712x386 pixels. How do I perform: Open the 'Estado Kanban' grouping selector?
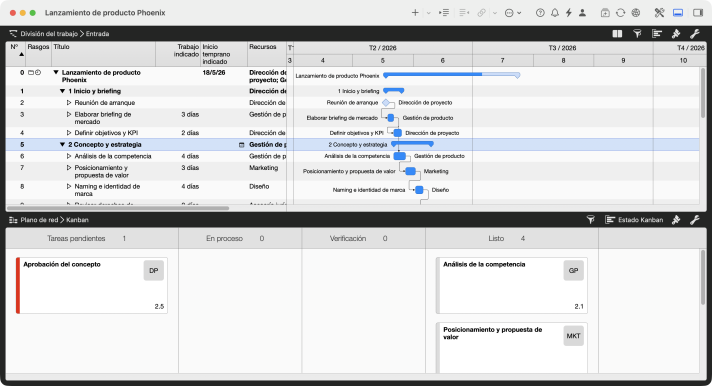pos(634,220)
